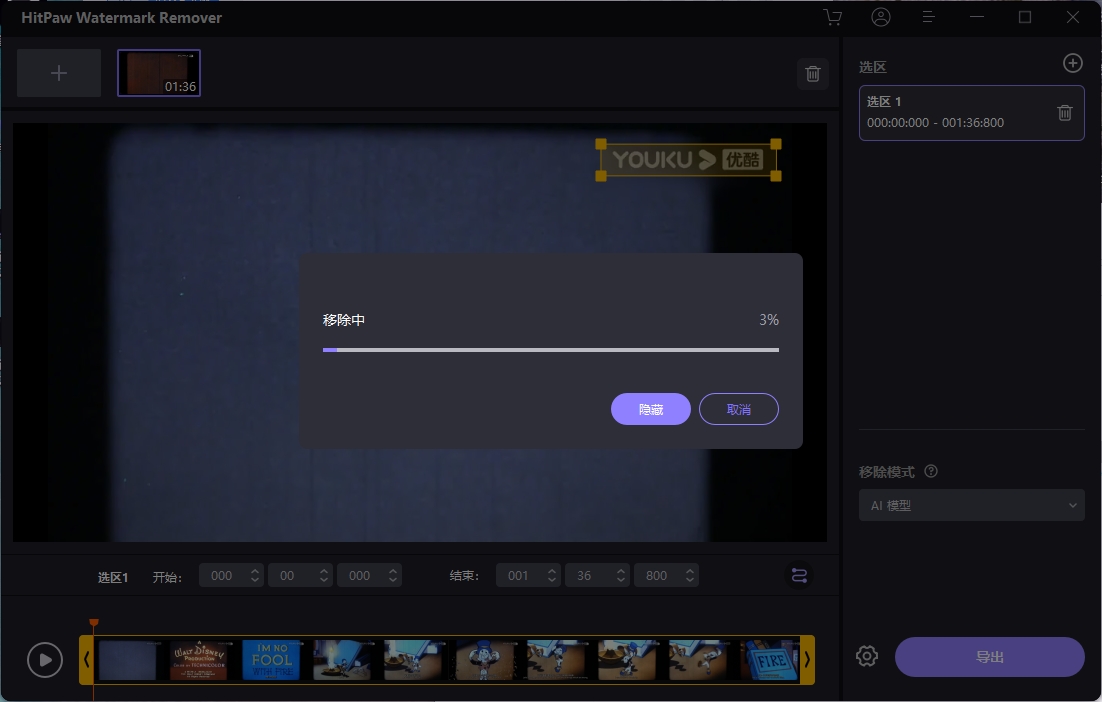
Task: Maximize the HitPaw Watermark Remover window
Action: (1025, 17)
